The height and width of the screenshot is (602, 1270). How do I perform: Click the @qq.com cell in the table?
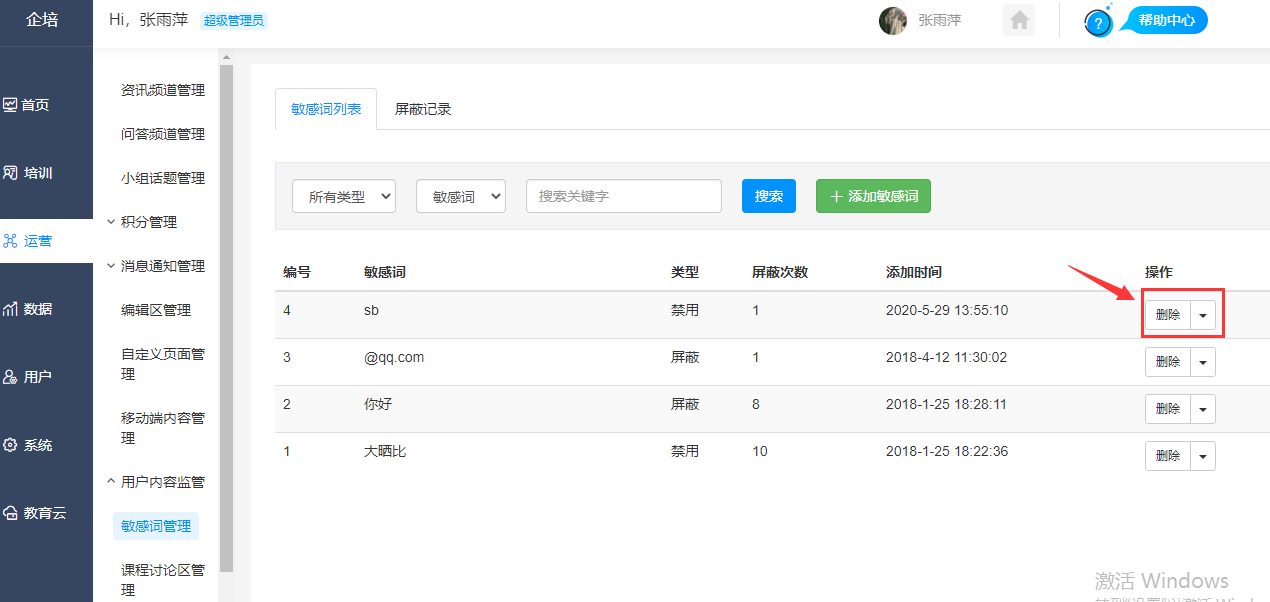click(394, 357)
